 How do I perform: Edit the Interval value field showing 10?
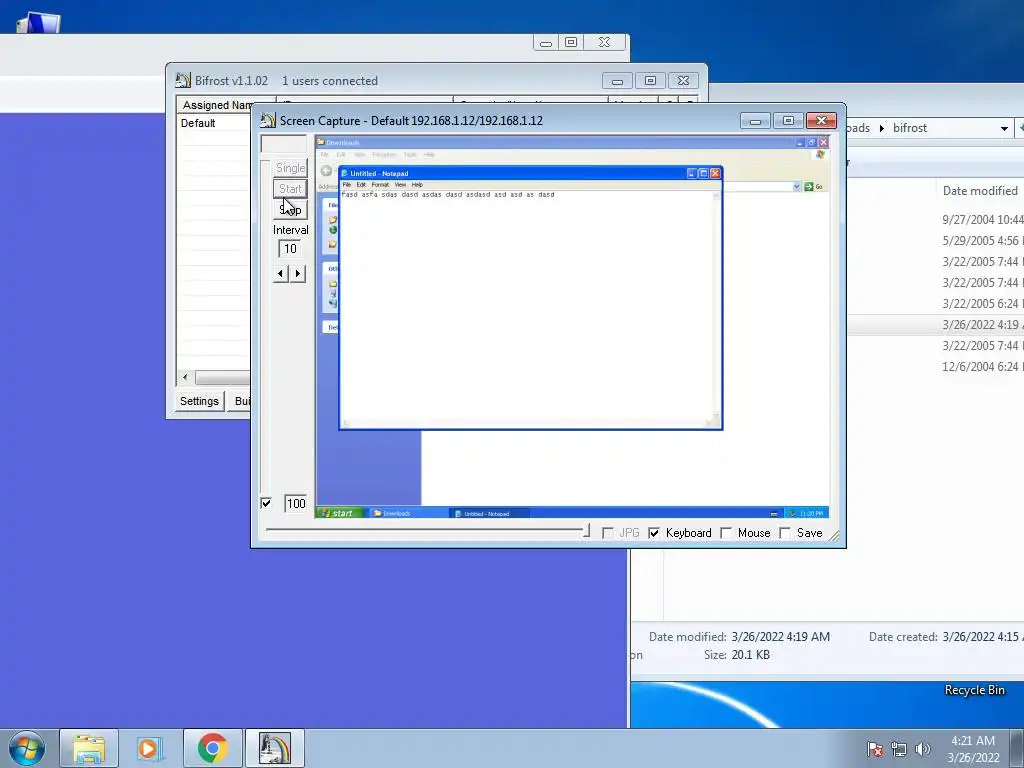coord(290,248)
